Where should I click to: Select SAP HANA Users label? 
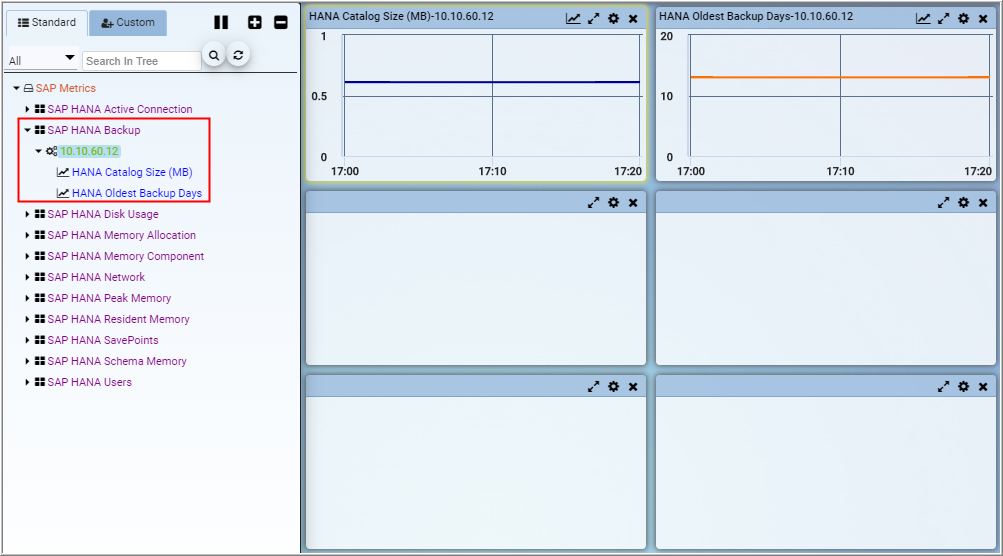tap(90, 382)
